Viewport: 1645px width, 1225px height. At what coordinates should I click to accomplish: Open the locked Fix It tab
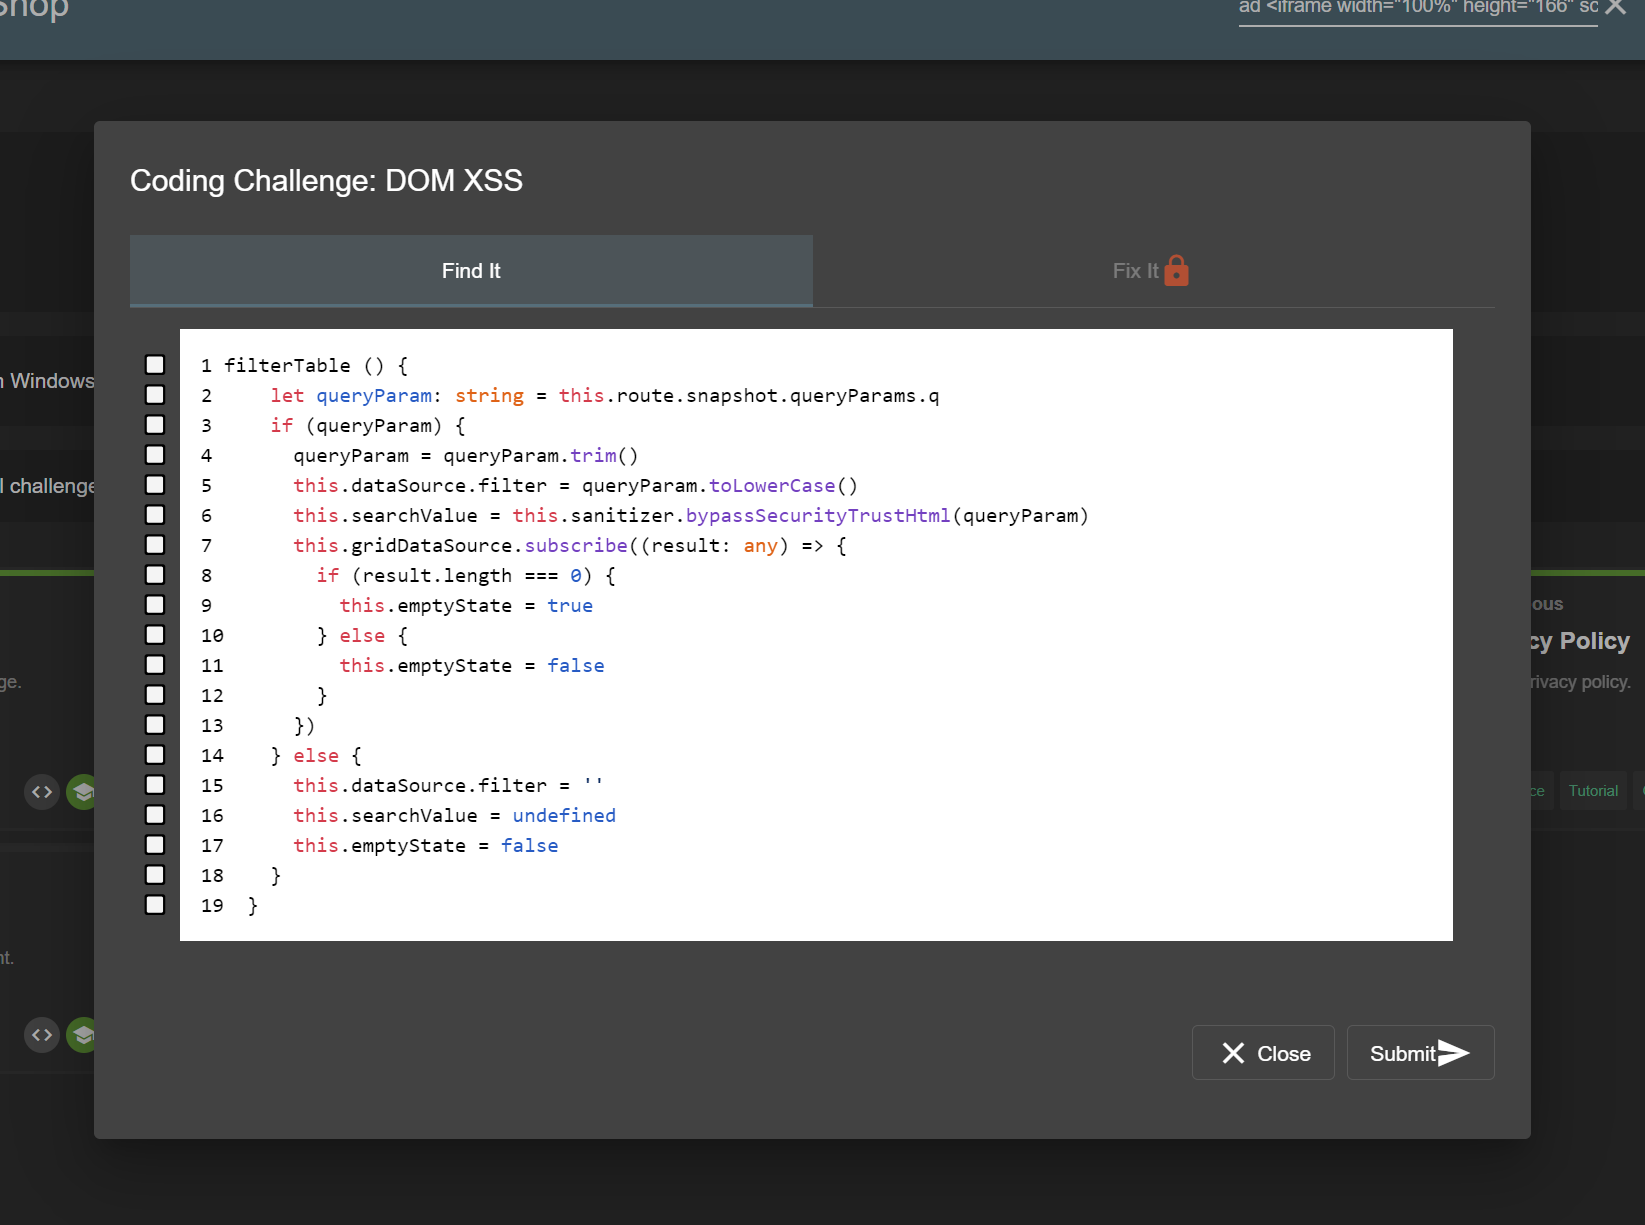pyautogui.click(x=1153, y=271)
